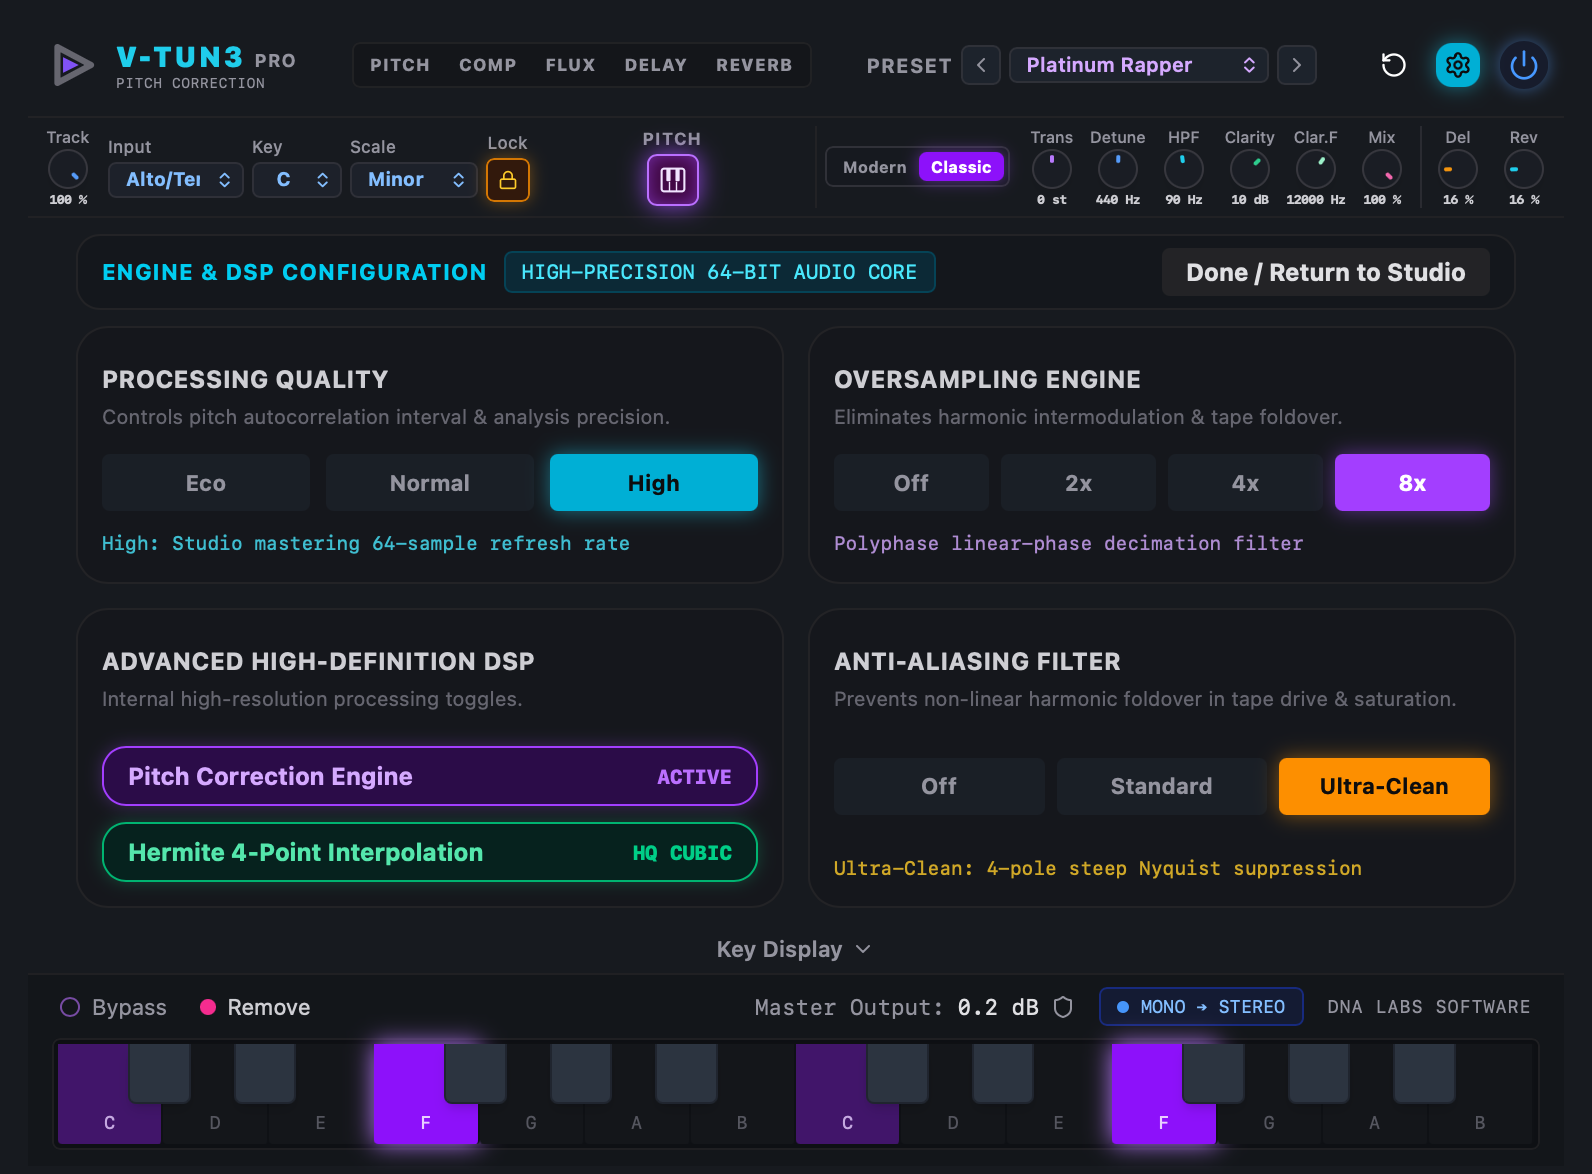Toggle Hermite 4-Point Interpolation
This screenshot has width=1592, height=1174.
(430, 852)
